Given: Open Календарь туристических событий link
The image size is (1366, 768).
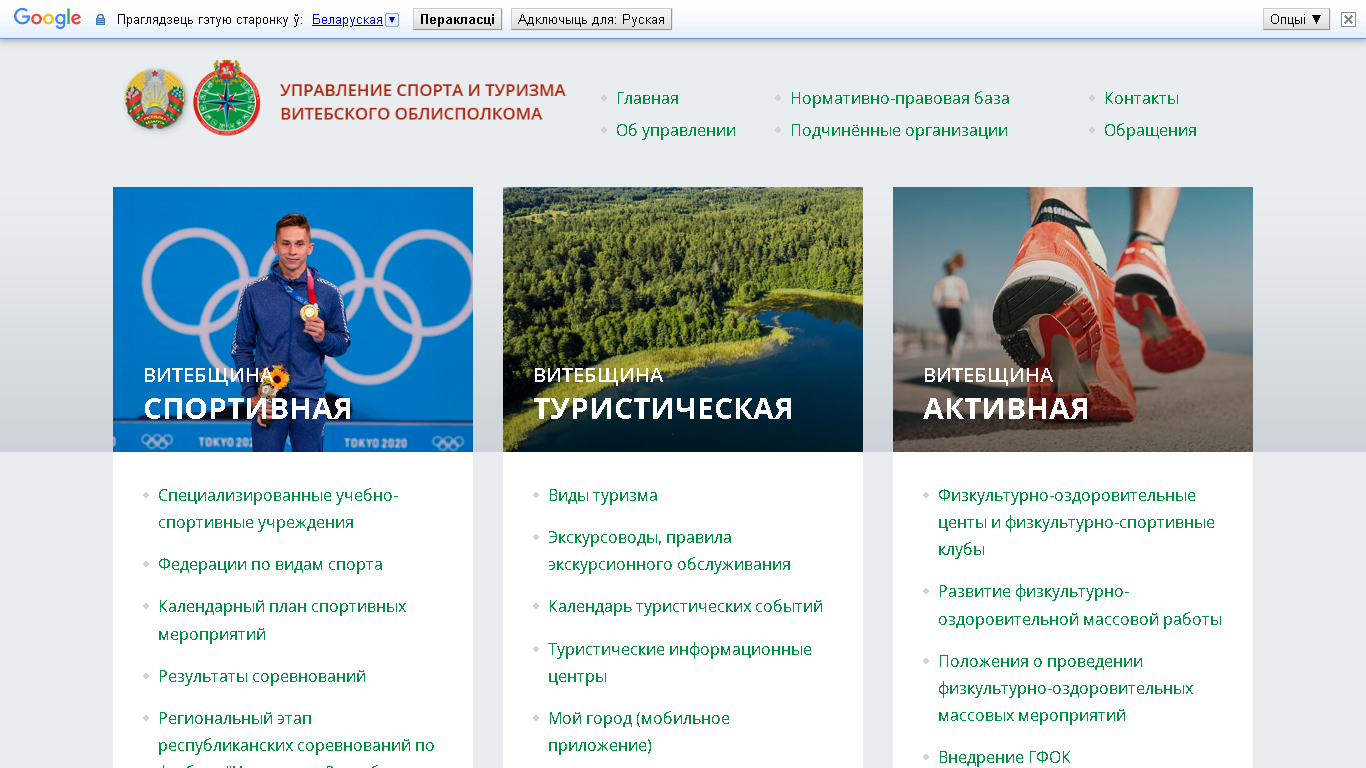Looking at the screenshot, I should 685,606.
